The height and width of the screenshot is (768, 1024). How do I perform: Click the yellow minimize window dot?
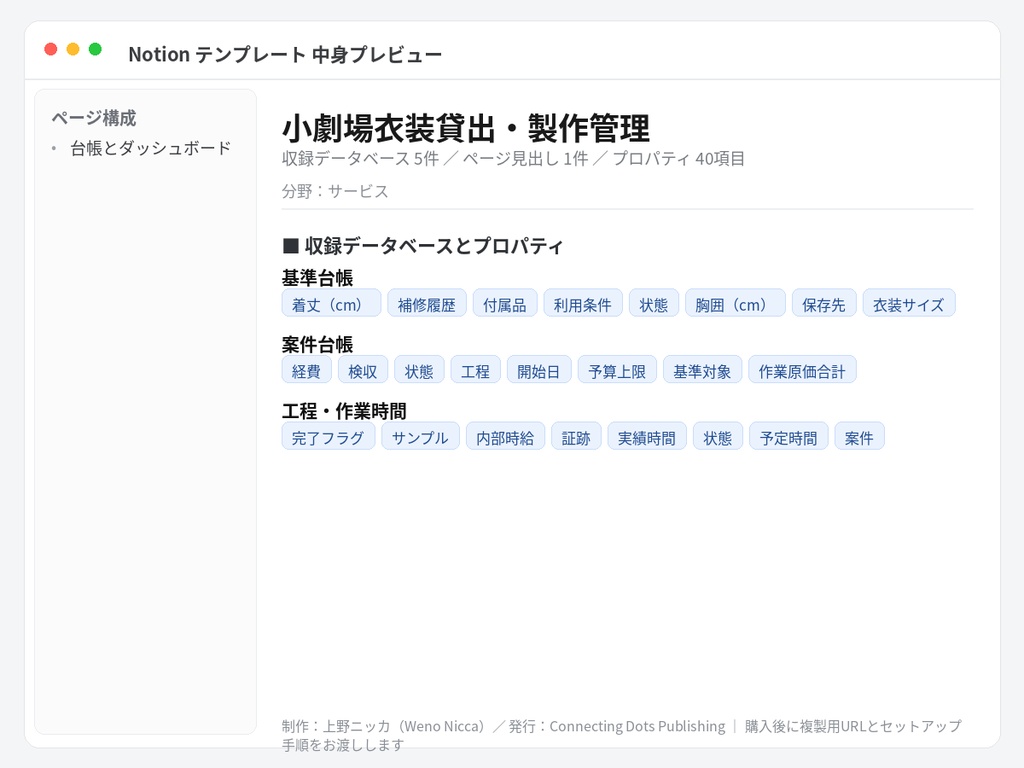pos(73,49)
